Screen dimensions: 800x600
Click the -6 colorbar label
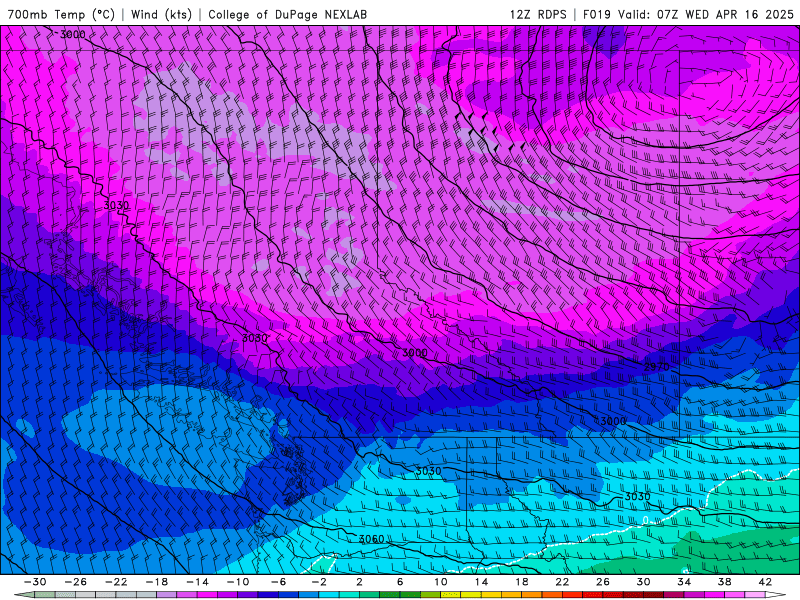click(x=278, y=582)
